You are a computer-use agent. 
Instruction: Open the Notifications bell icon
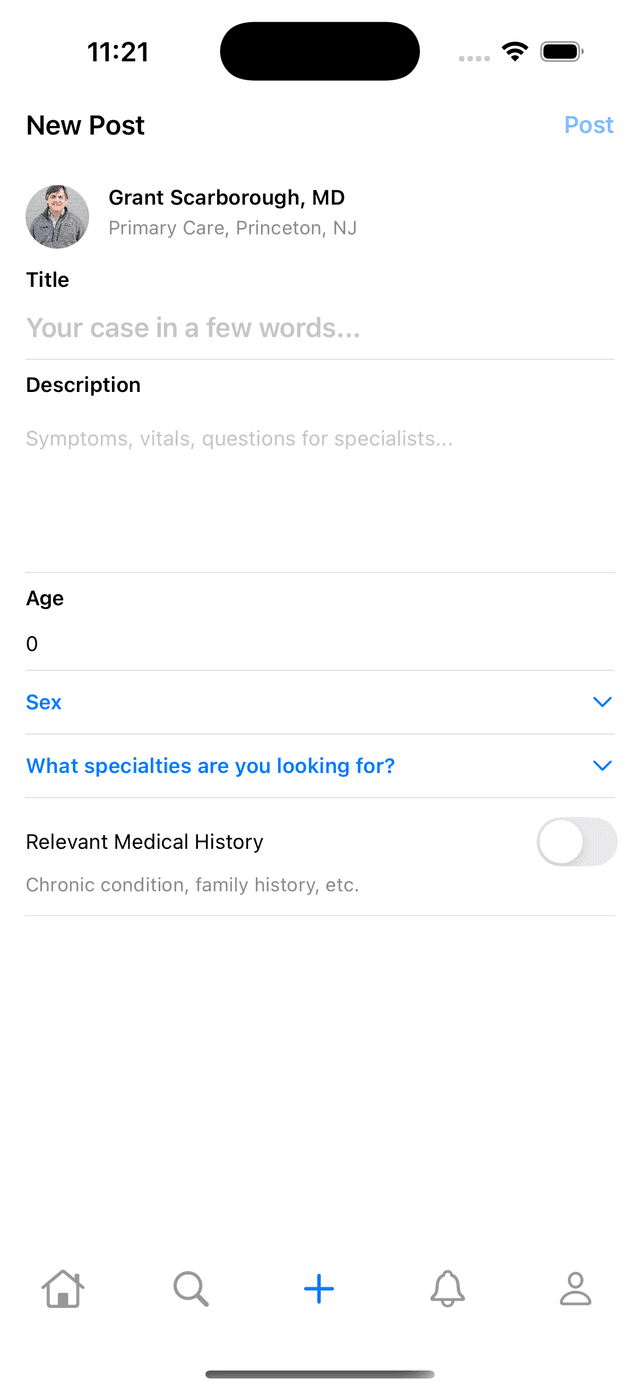tap(447, 1289)
